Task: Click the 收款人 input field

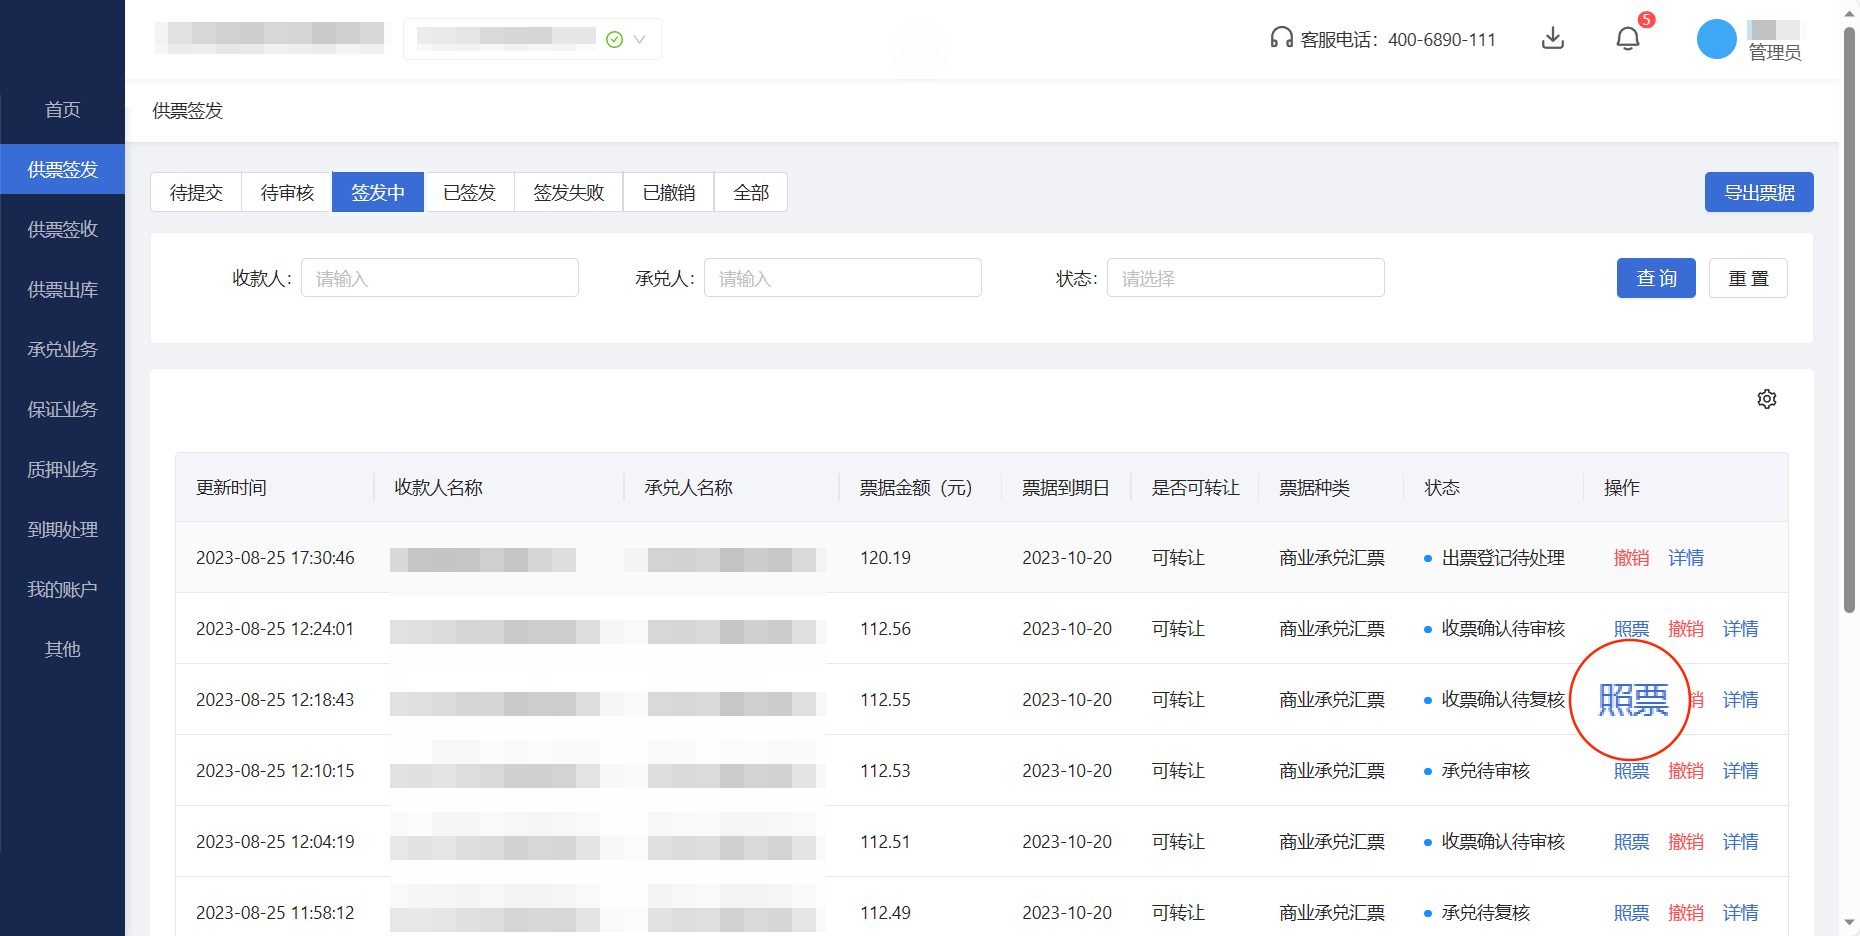Action: (x=440, y=278)
